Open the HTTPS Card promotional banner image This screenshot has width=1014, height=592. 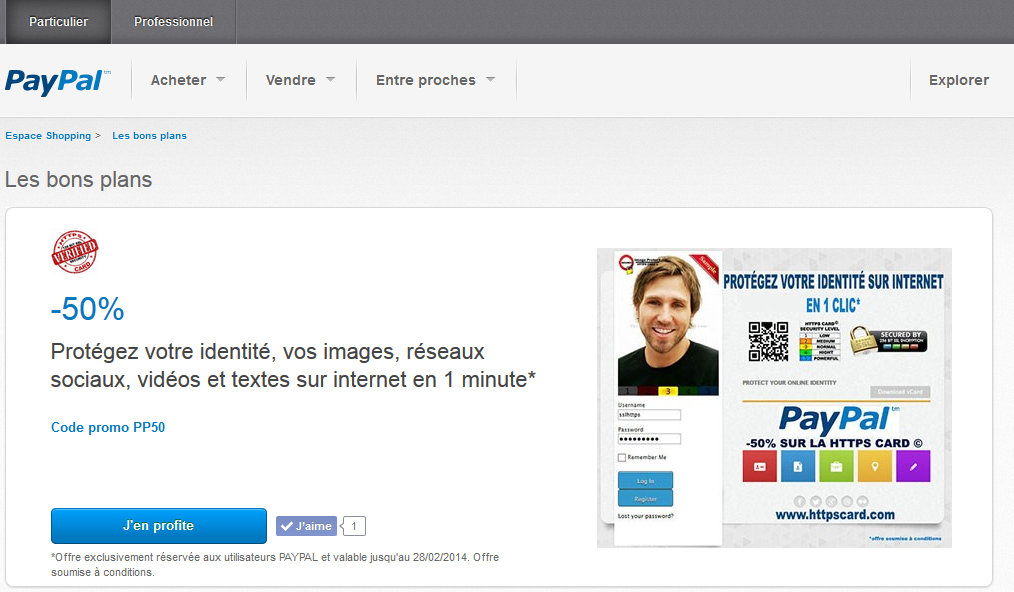[x=774, y=398]
